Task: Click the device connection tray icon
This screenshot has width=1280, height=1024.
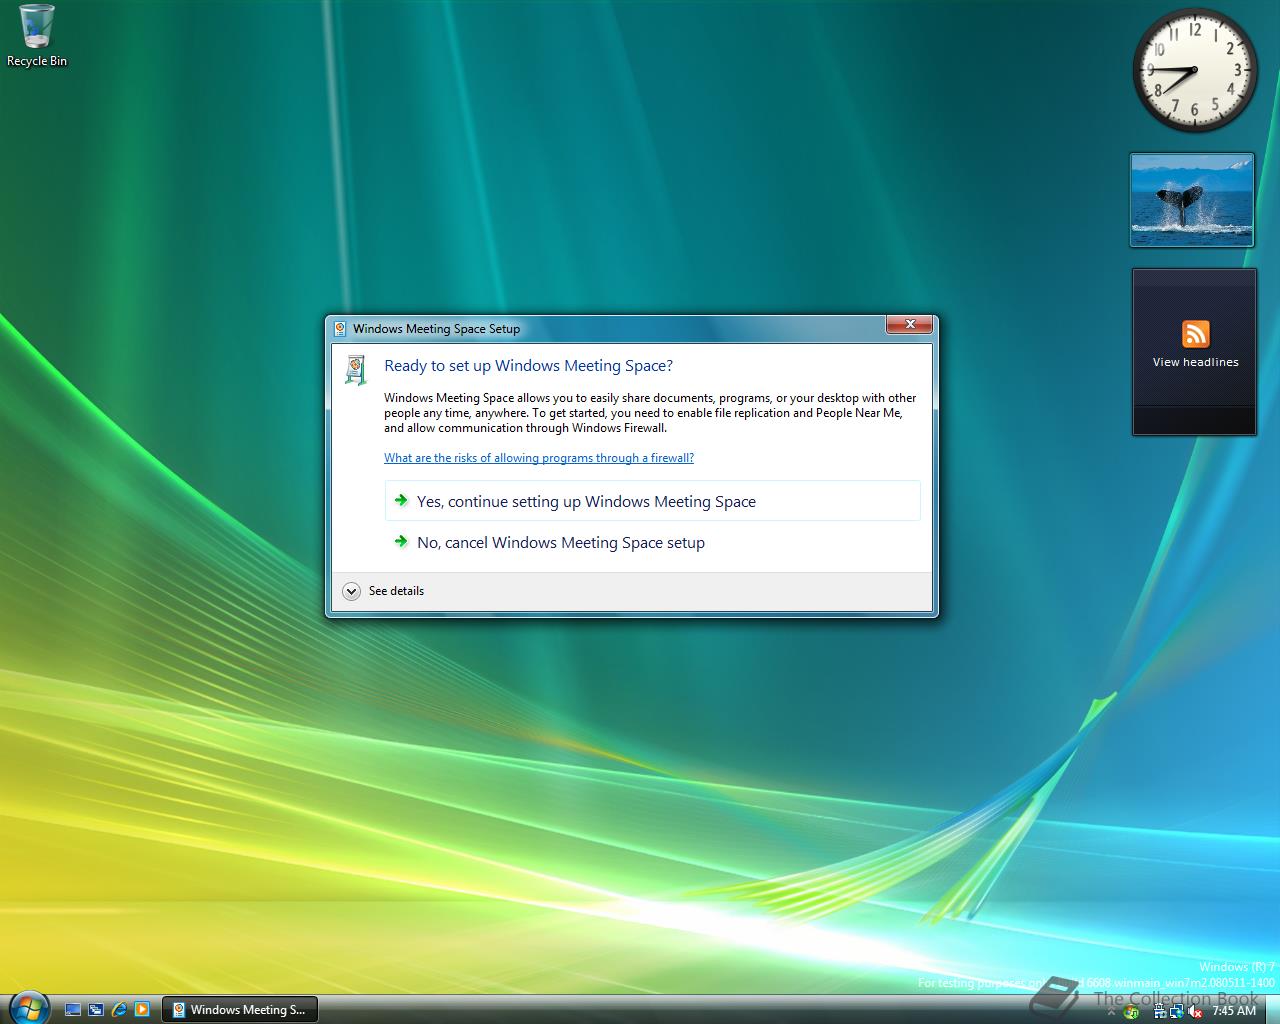Action: pyautogui.click(x=1160, y=1011)
